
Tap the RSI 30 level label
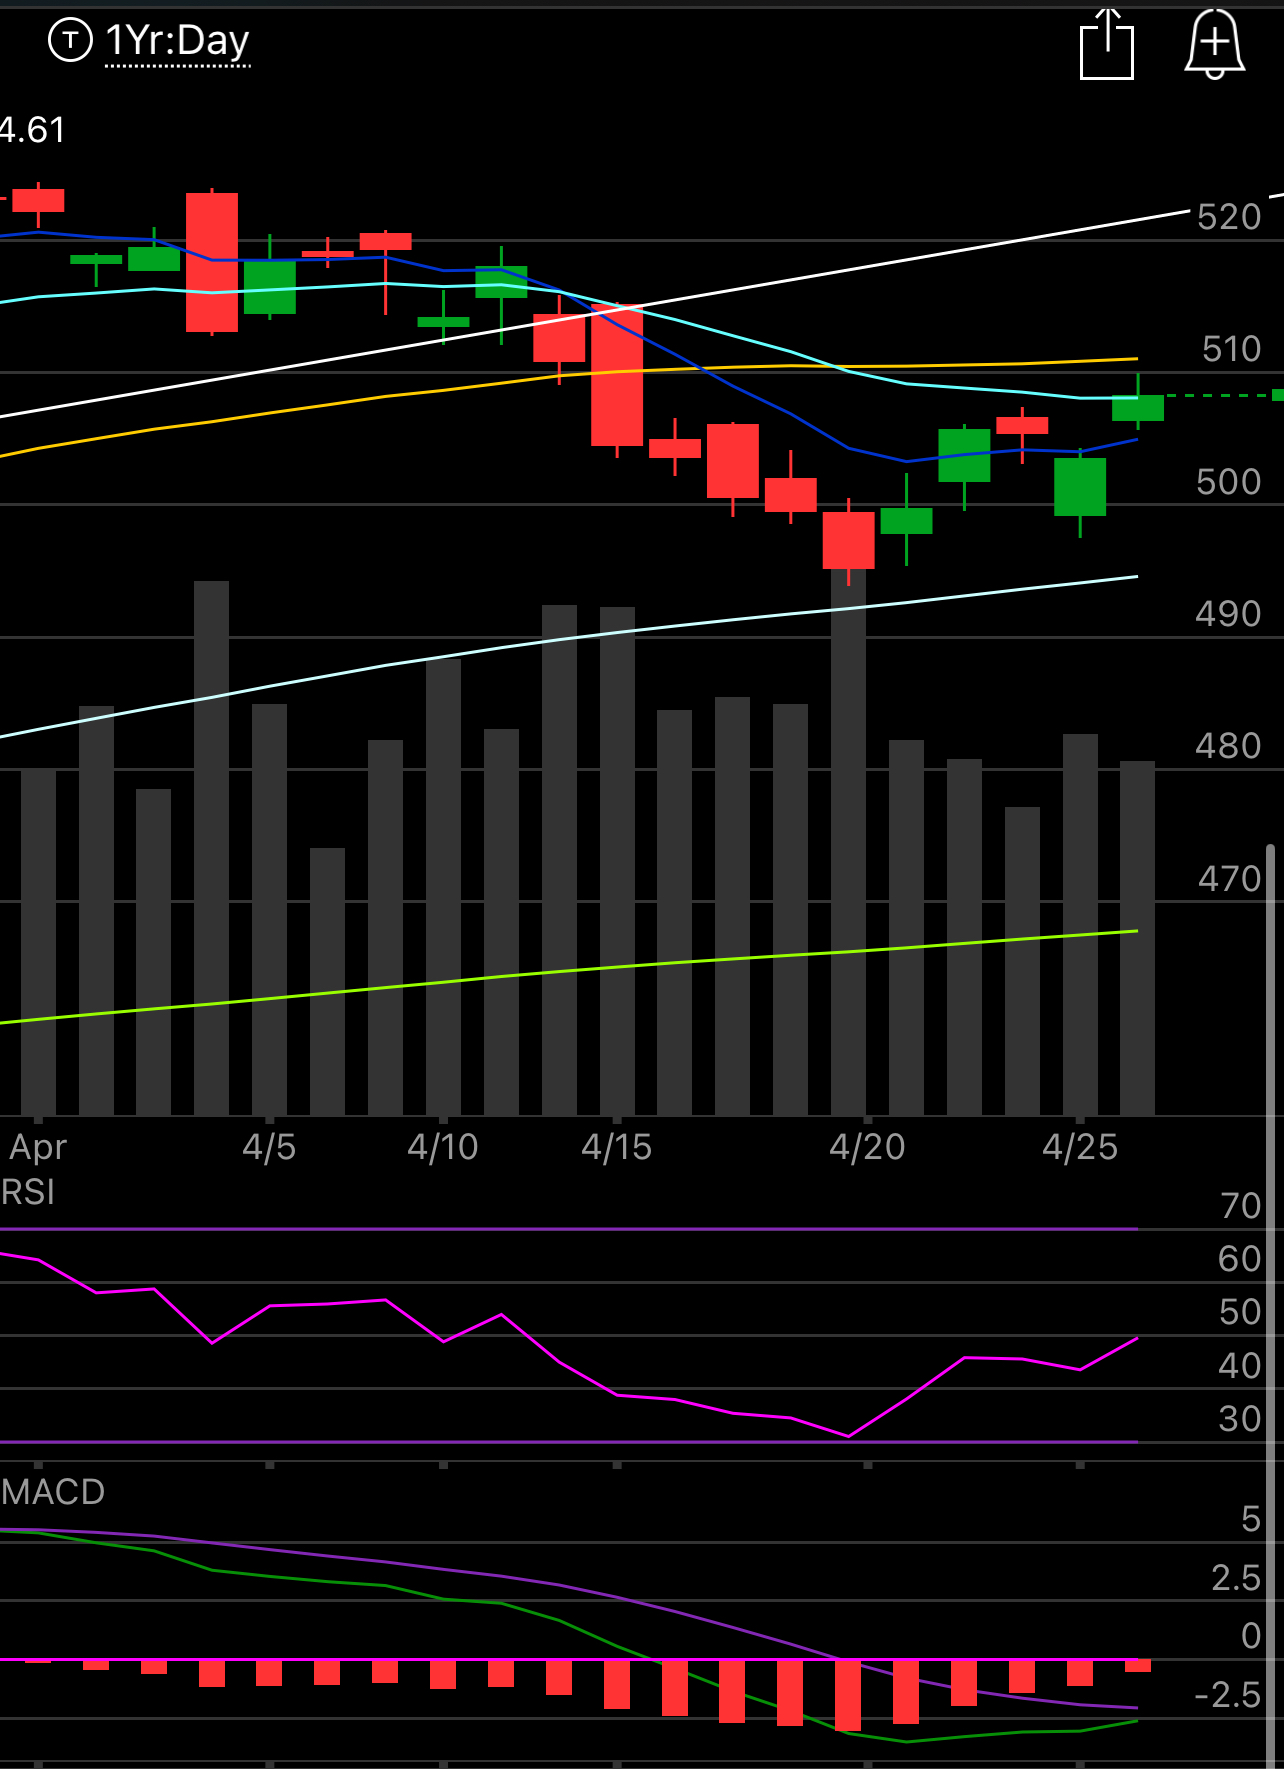(1240, 1419)
